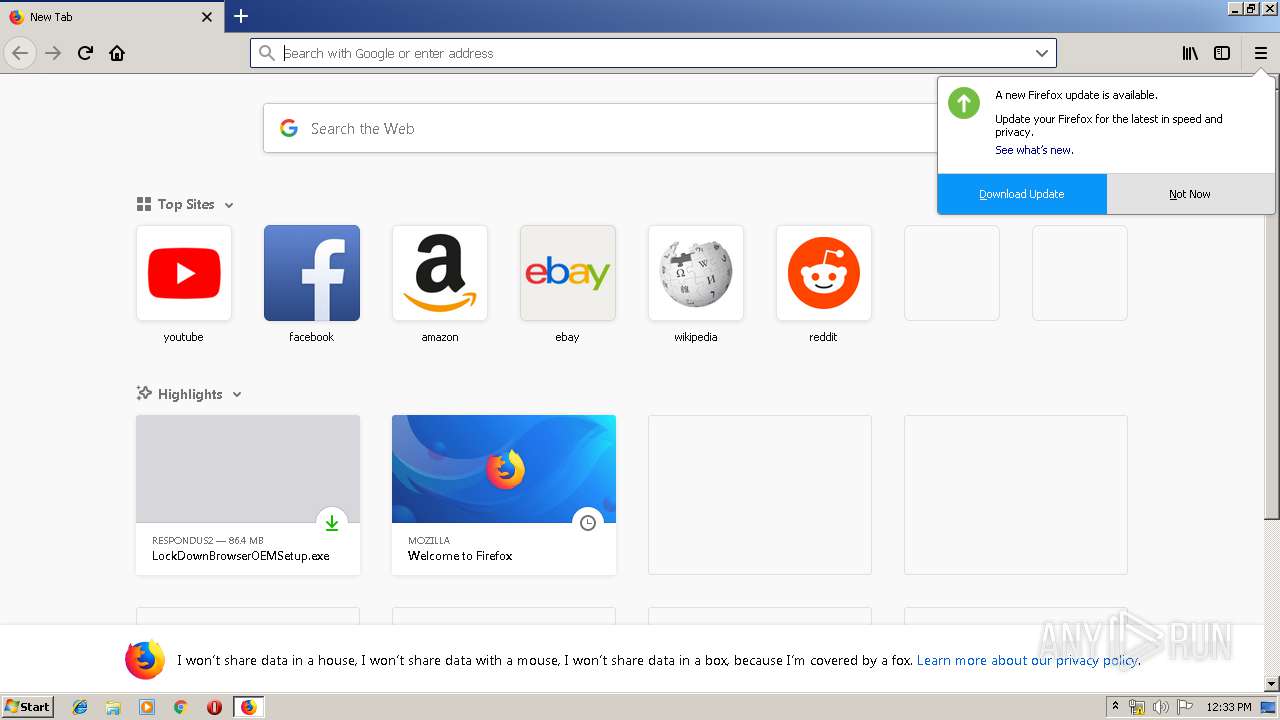Open Windows Explorer folder from taskbar

pos(113,707)
